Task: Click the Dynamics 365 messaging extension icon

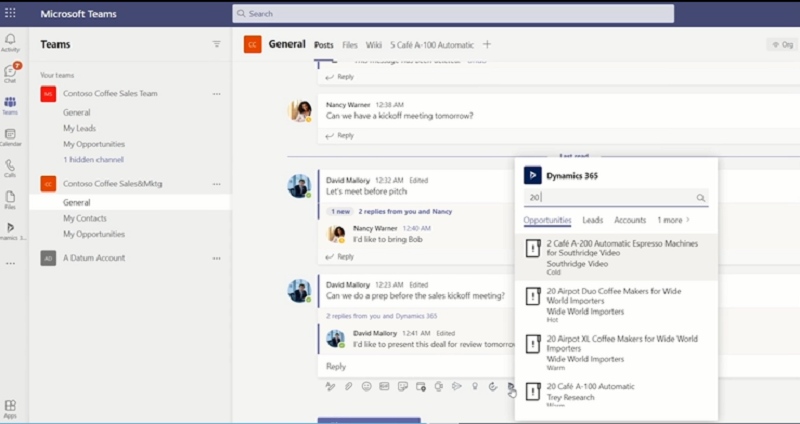Action: (x=511, y=387)
